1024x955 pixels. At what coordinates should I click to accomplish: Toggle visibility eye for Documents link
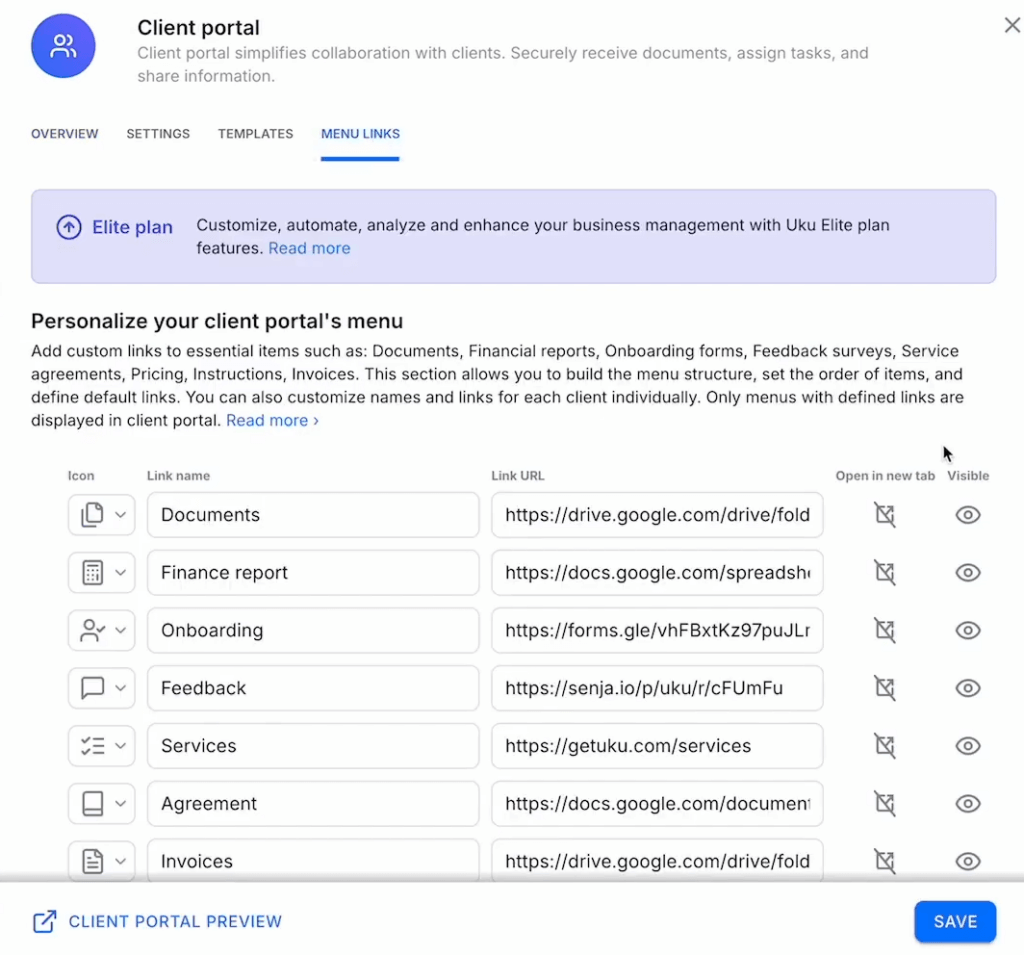(x=967, y=515)
